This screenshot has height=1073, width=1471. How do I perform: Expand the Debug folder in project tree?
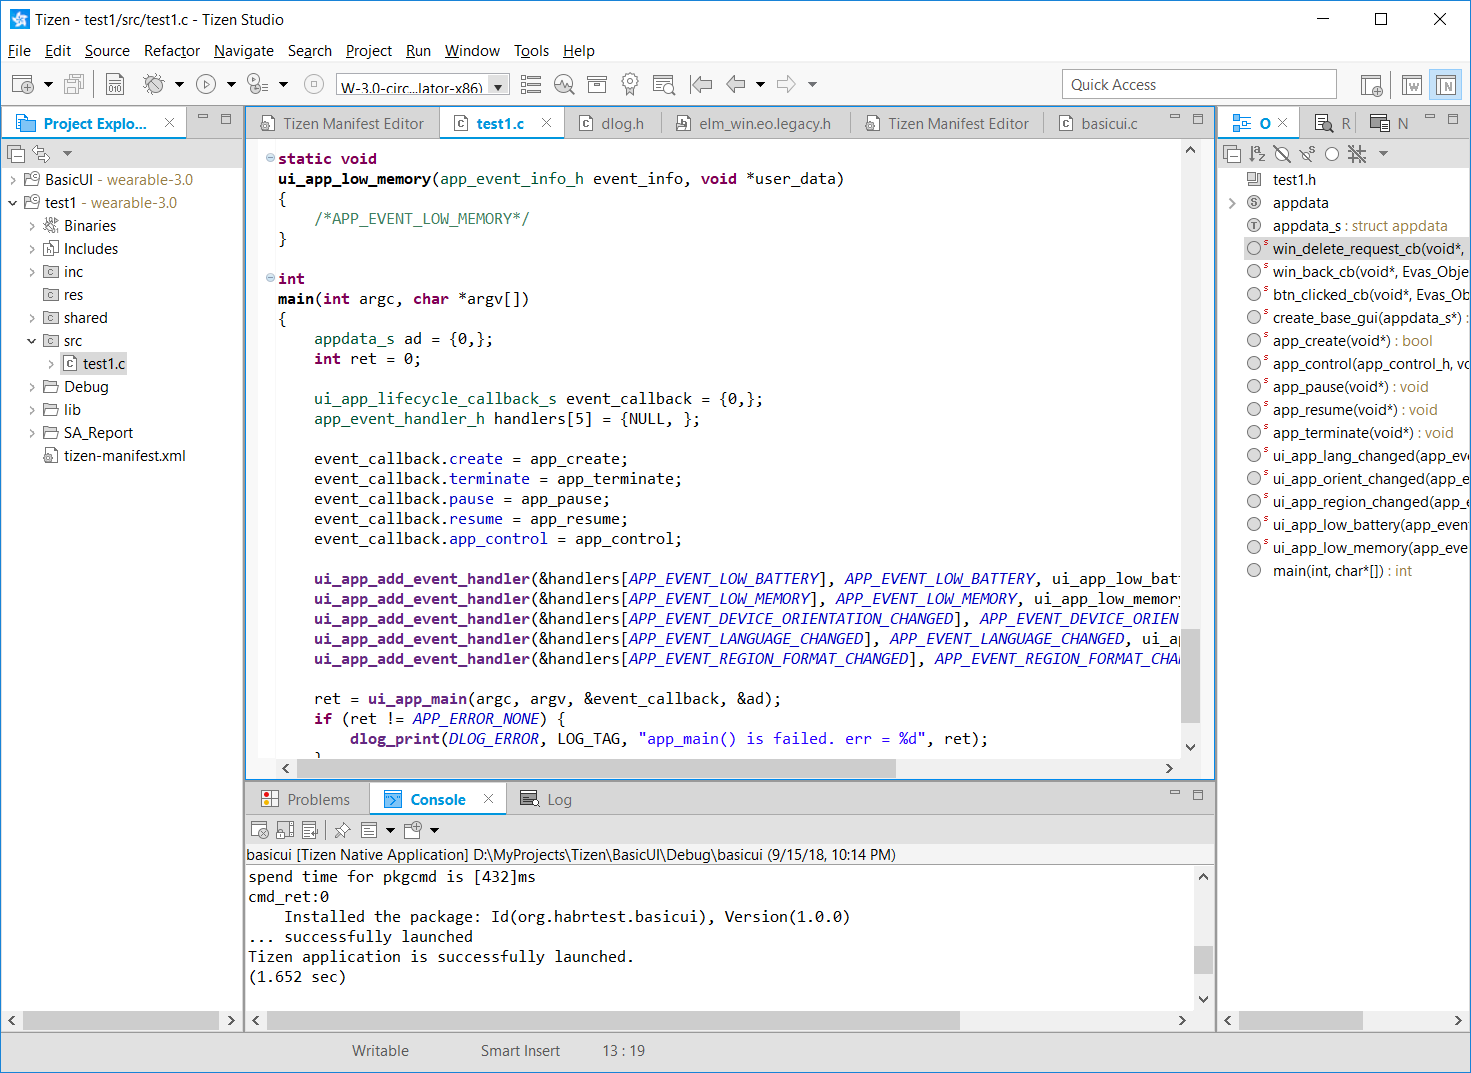coord(32,387)
